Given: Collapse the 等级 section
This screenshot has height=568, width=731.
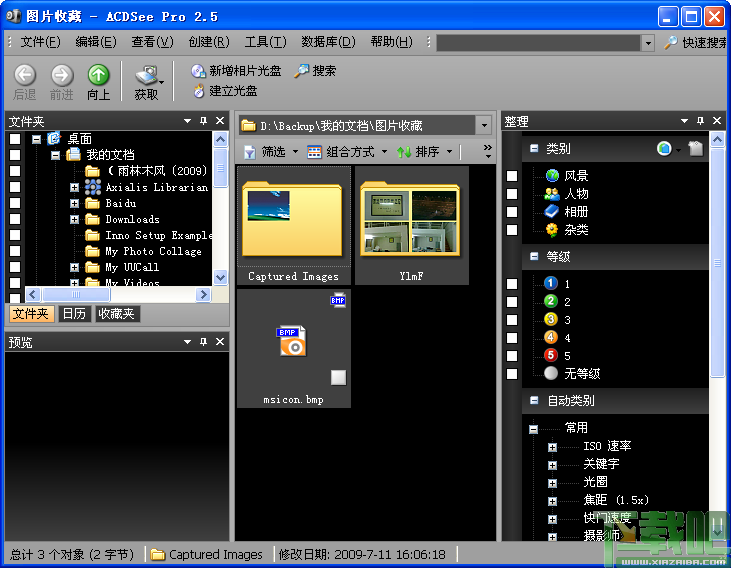Looking at the screenshot, I should coord(534,256).
